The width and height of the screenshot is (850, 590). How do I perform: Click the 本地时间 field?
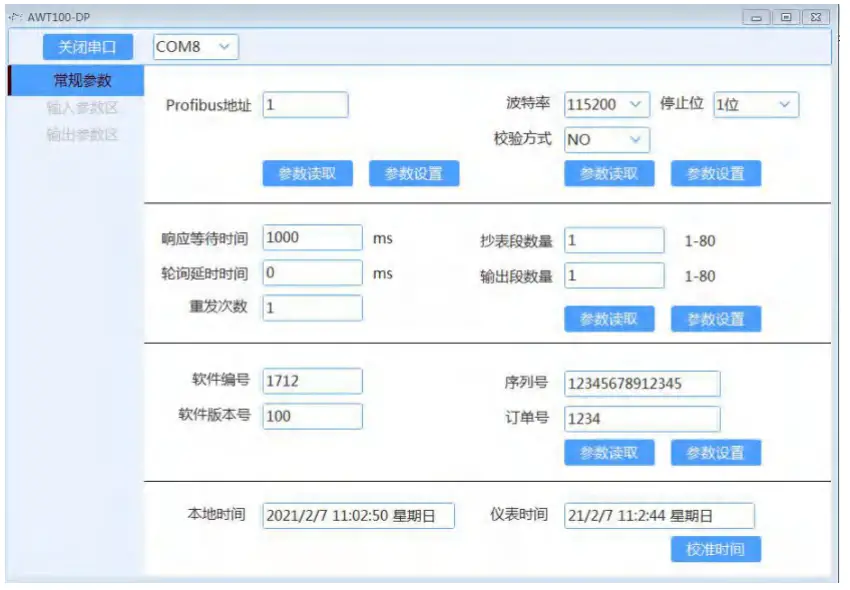click(358, 516)
